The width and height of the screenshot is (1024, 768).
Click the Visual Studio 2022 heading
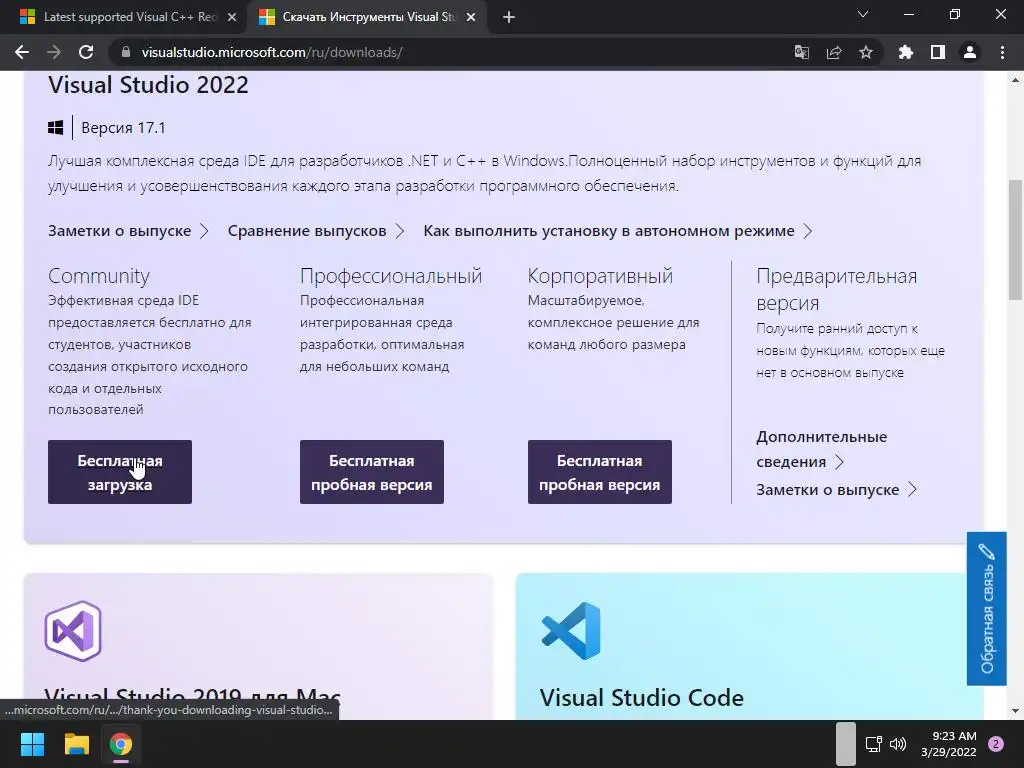(148, 85)
